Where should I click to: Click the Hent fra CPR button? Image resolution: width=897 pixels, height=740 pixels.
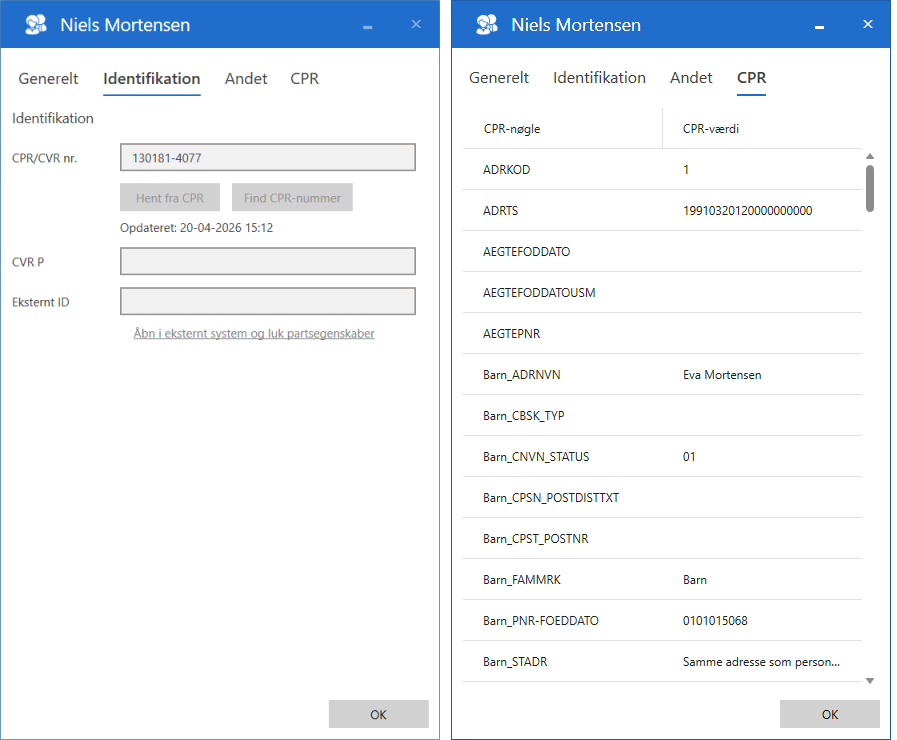coord(170,197)
